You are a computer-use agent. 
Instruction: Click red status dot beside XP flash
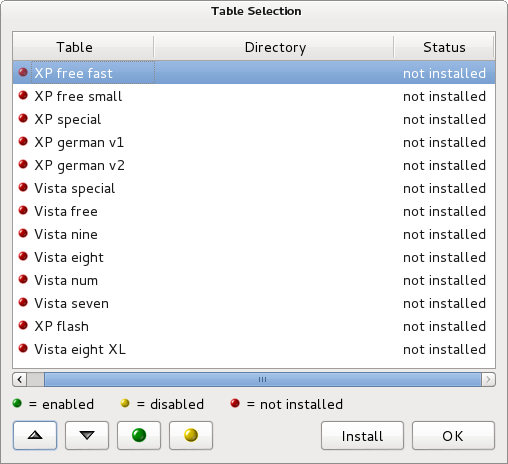[x=23, y=325]
